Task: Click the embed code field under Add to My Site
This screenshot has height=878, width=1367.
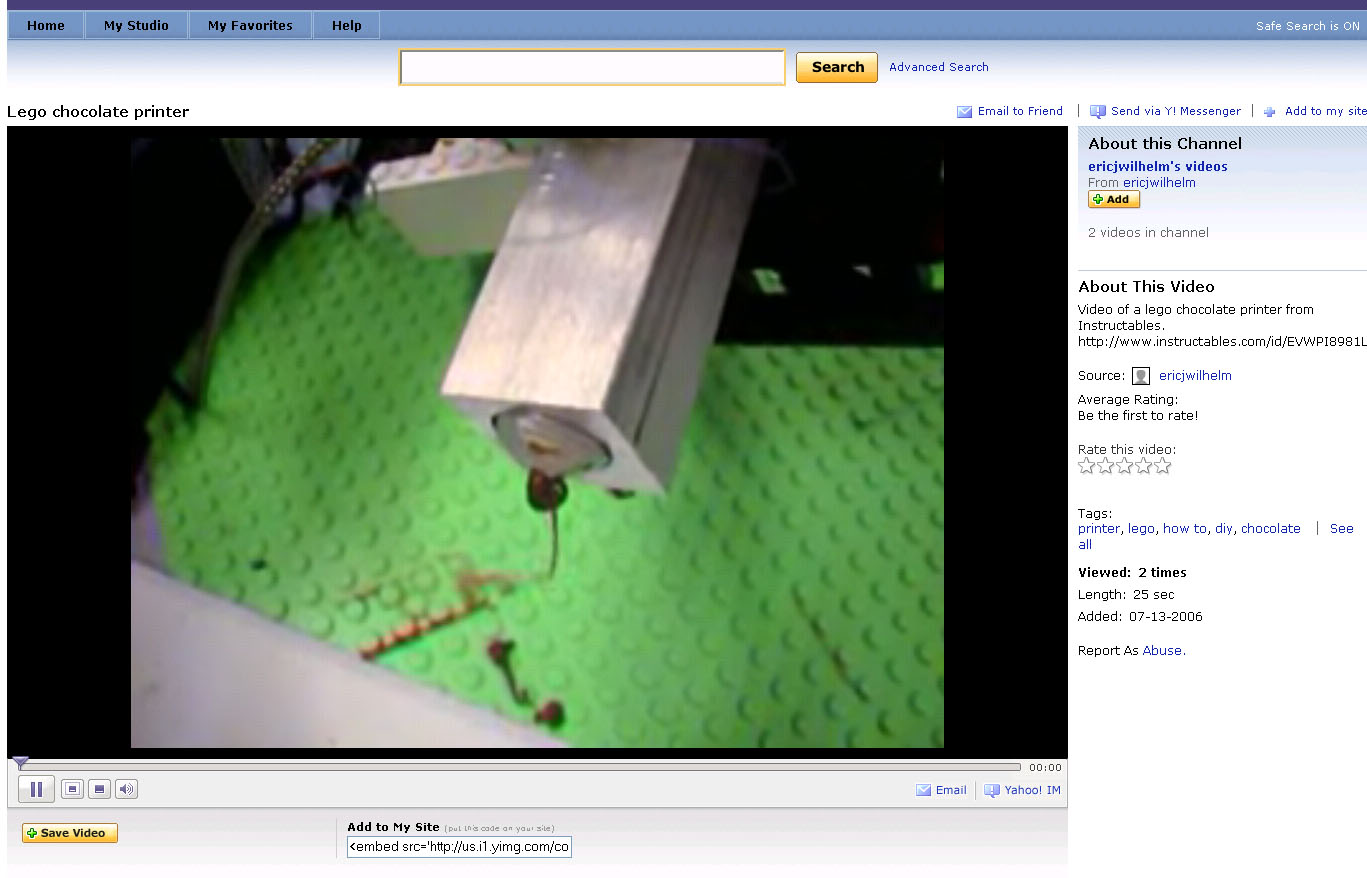Action: click(459, 847)
